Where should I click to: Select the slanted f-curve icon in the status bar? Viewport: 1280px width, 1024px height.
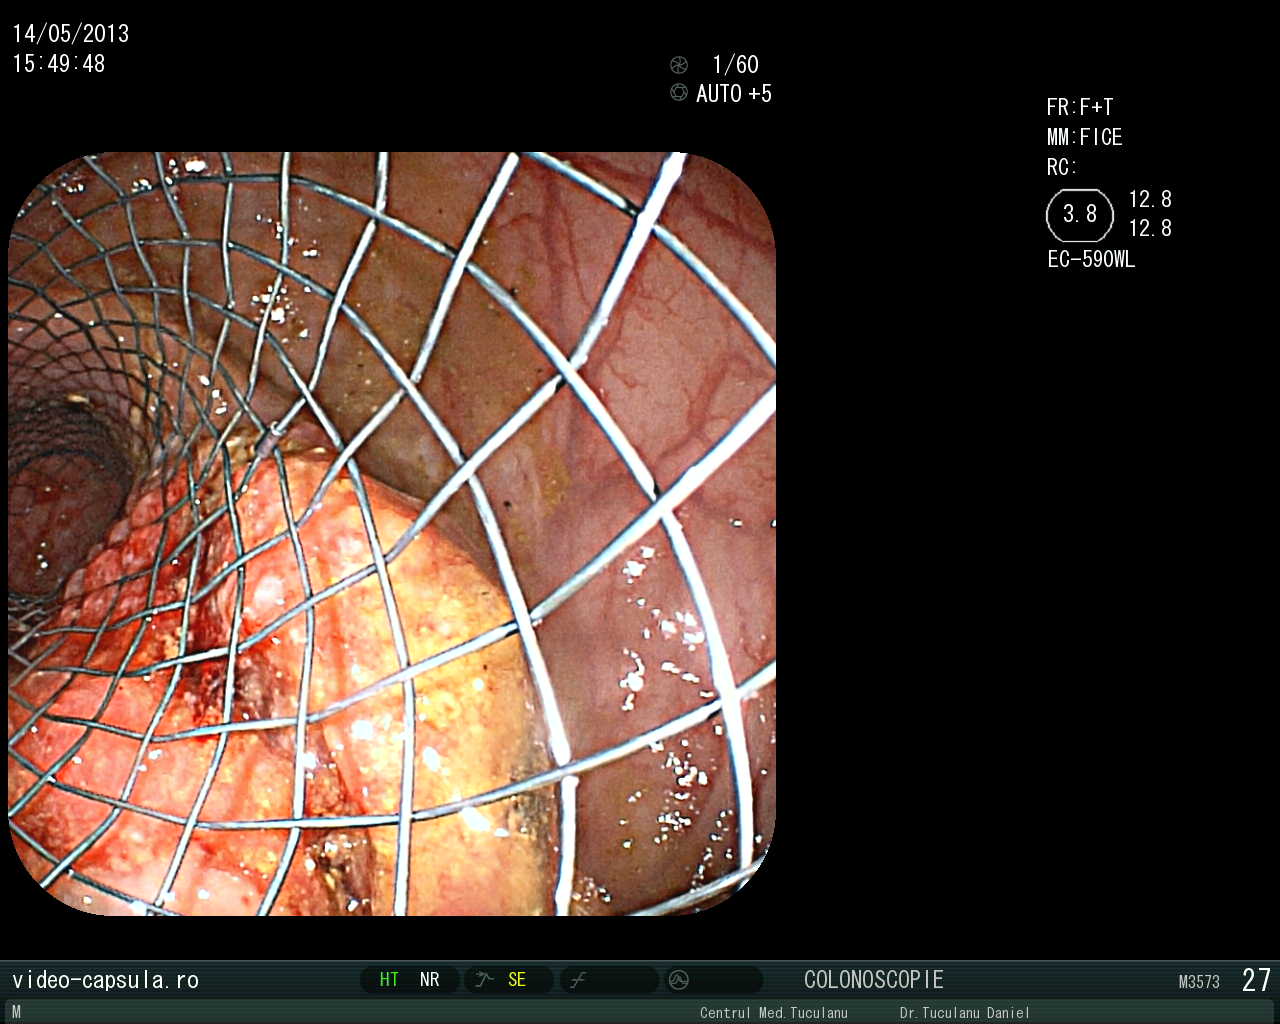578,980
